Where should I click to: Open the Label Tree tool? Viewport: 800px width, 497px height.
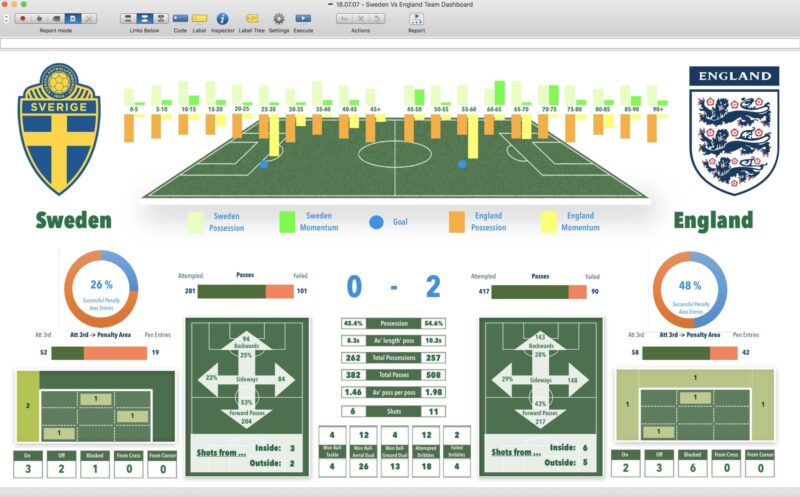tap(252, 18)
